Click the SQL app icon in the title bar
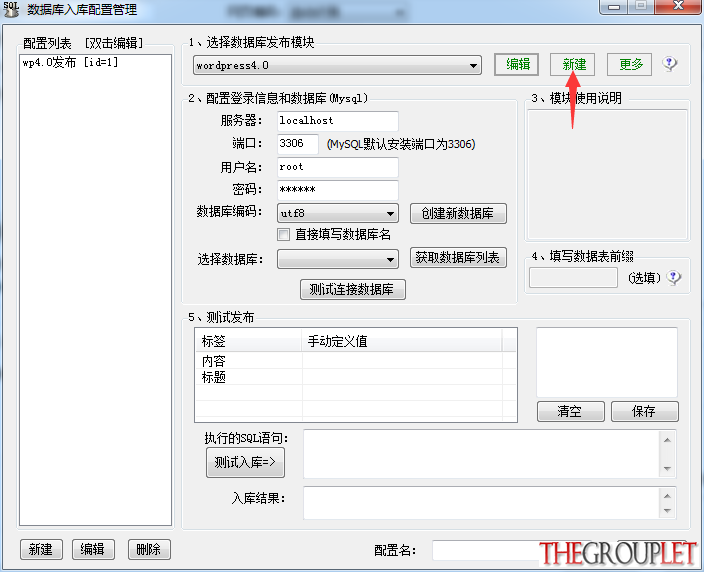The width and height of the screenshot is (704, 572). (11, 9)
